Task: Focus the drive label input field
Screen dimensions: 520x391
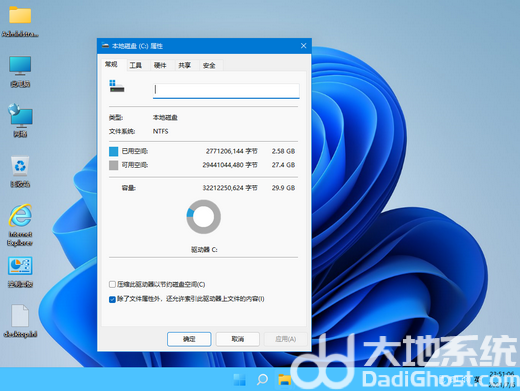Action: [x=226, y=91]
